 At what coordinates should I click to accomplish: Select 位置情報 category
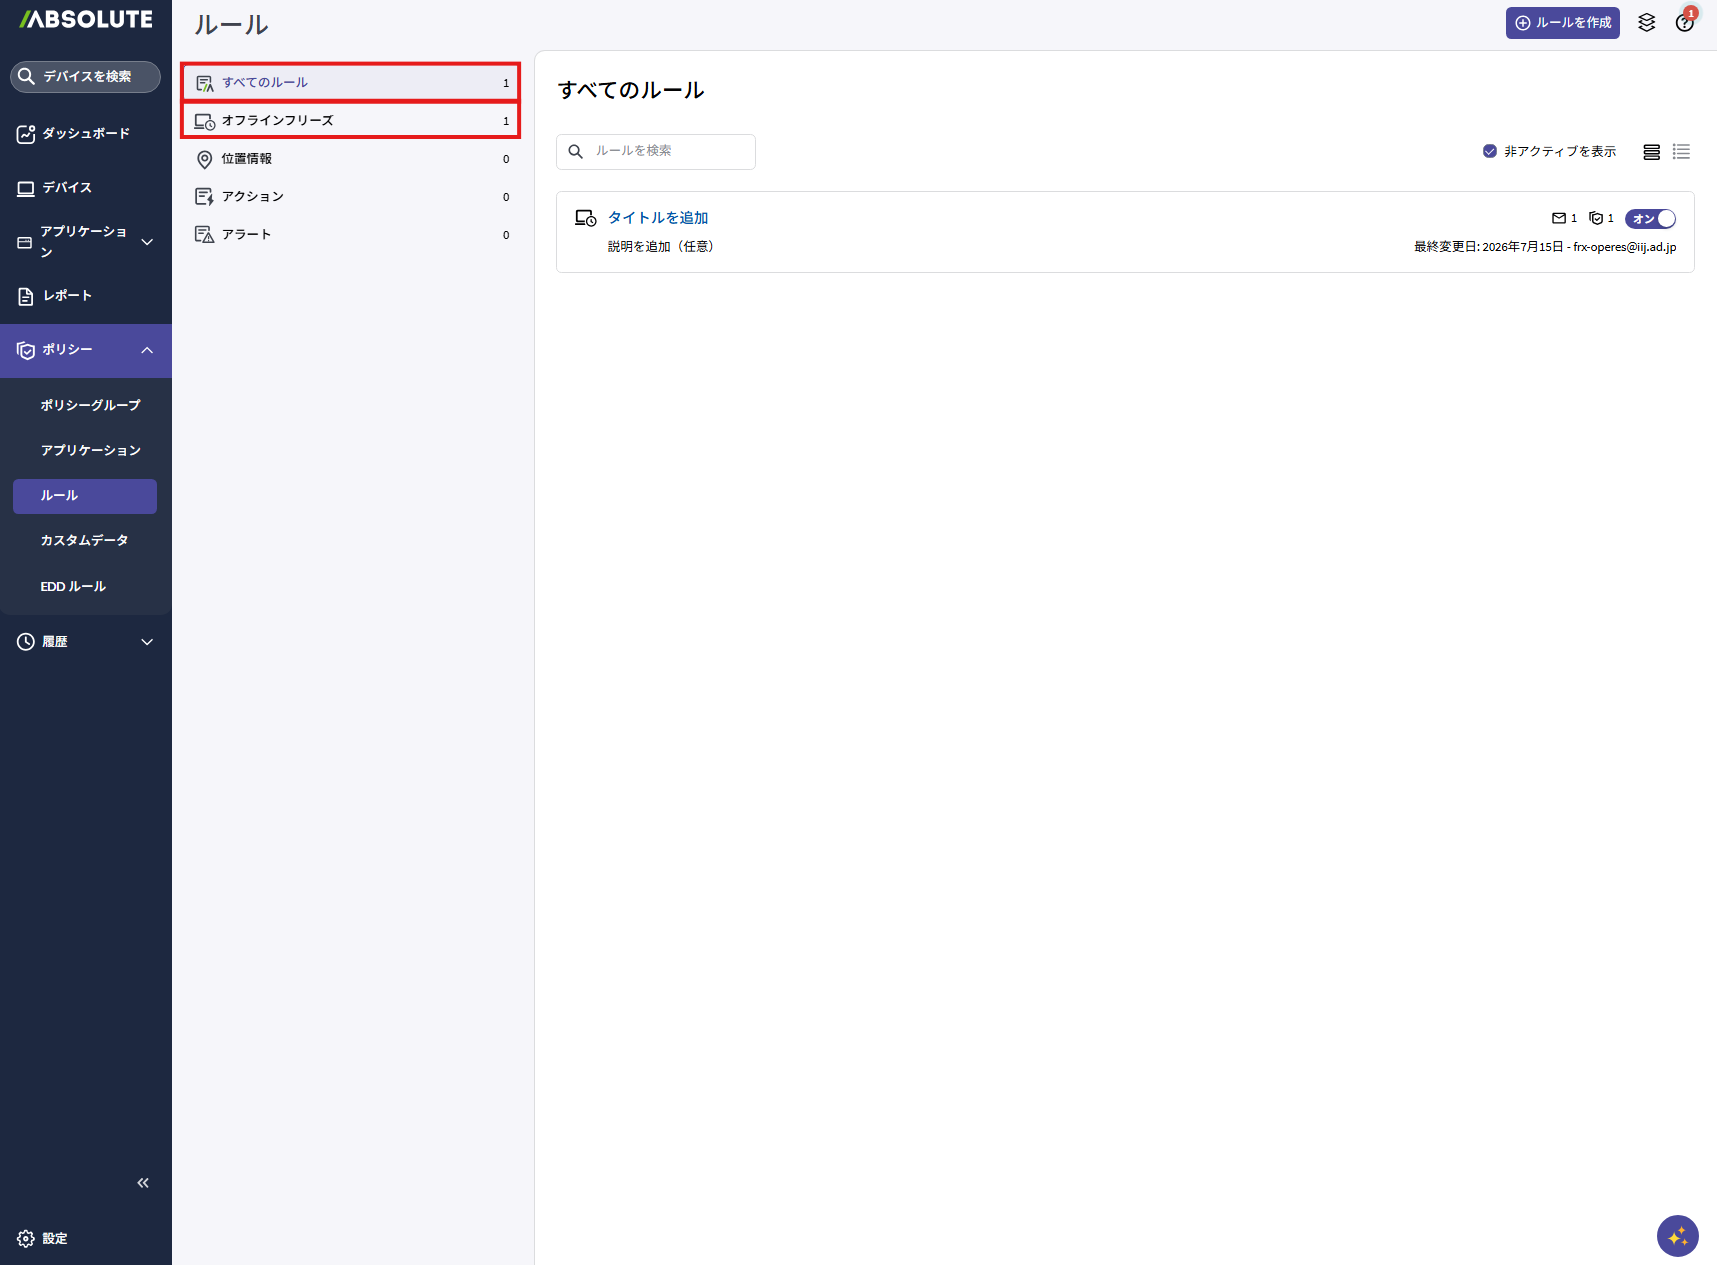pos(351,159)
